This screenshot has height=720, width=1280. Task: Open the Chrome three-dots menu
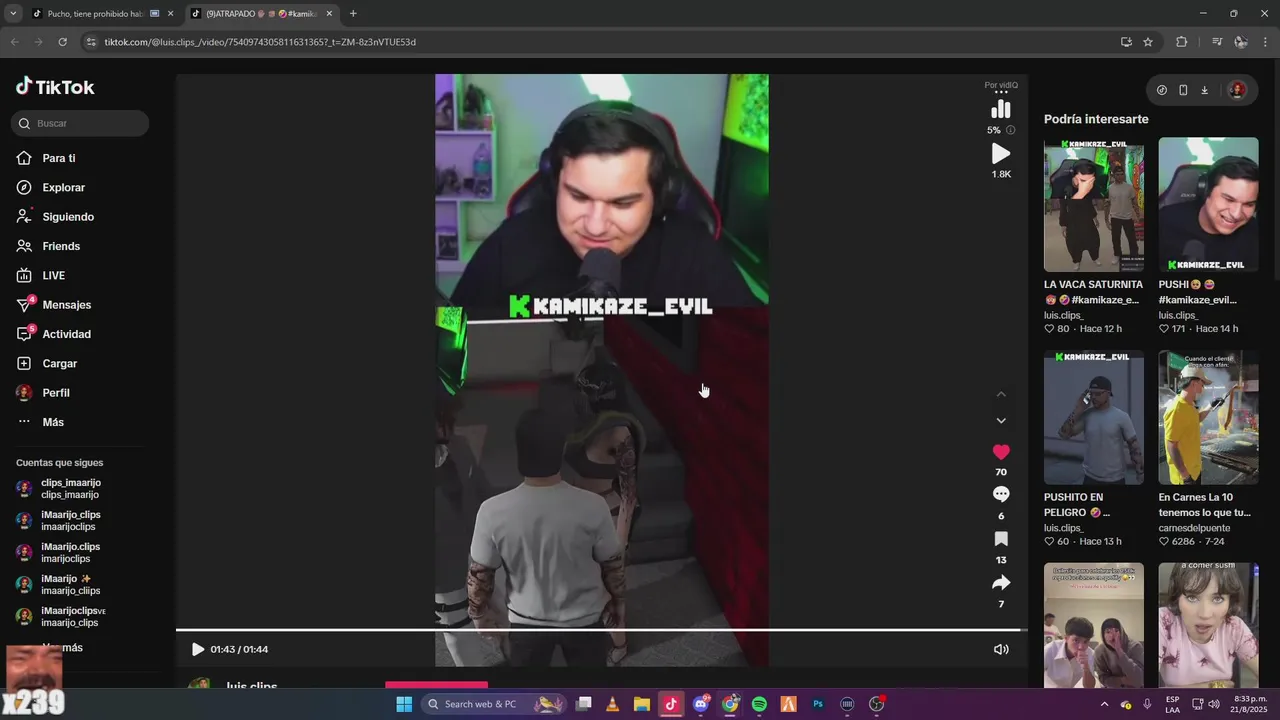coord(1266,42)
